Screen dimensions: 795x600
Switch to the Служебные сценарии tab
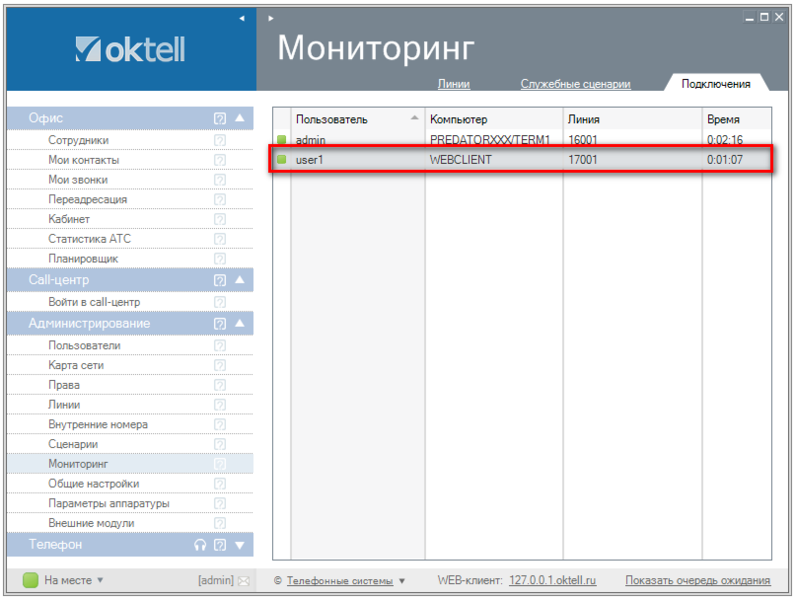(575, 84)
